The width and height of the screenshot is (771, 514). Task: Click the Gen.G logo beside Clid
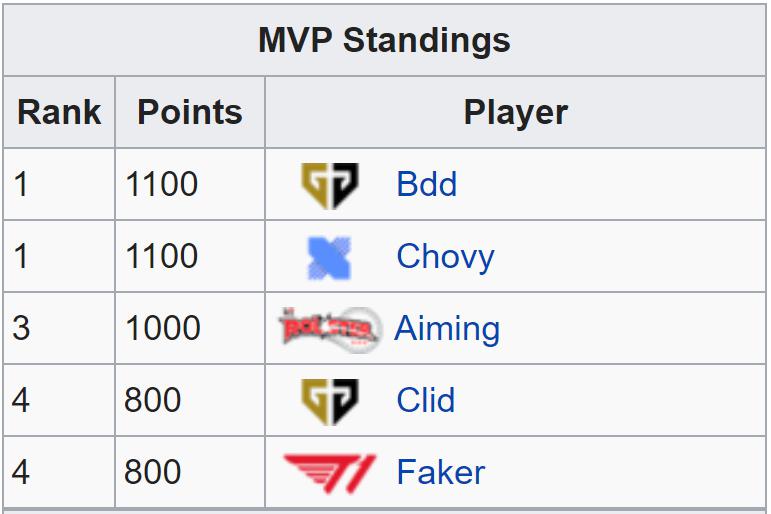click(330, 401)
